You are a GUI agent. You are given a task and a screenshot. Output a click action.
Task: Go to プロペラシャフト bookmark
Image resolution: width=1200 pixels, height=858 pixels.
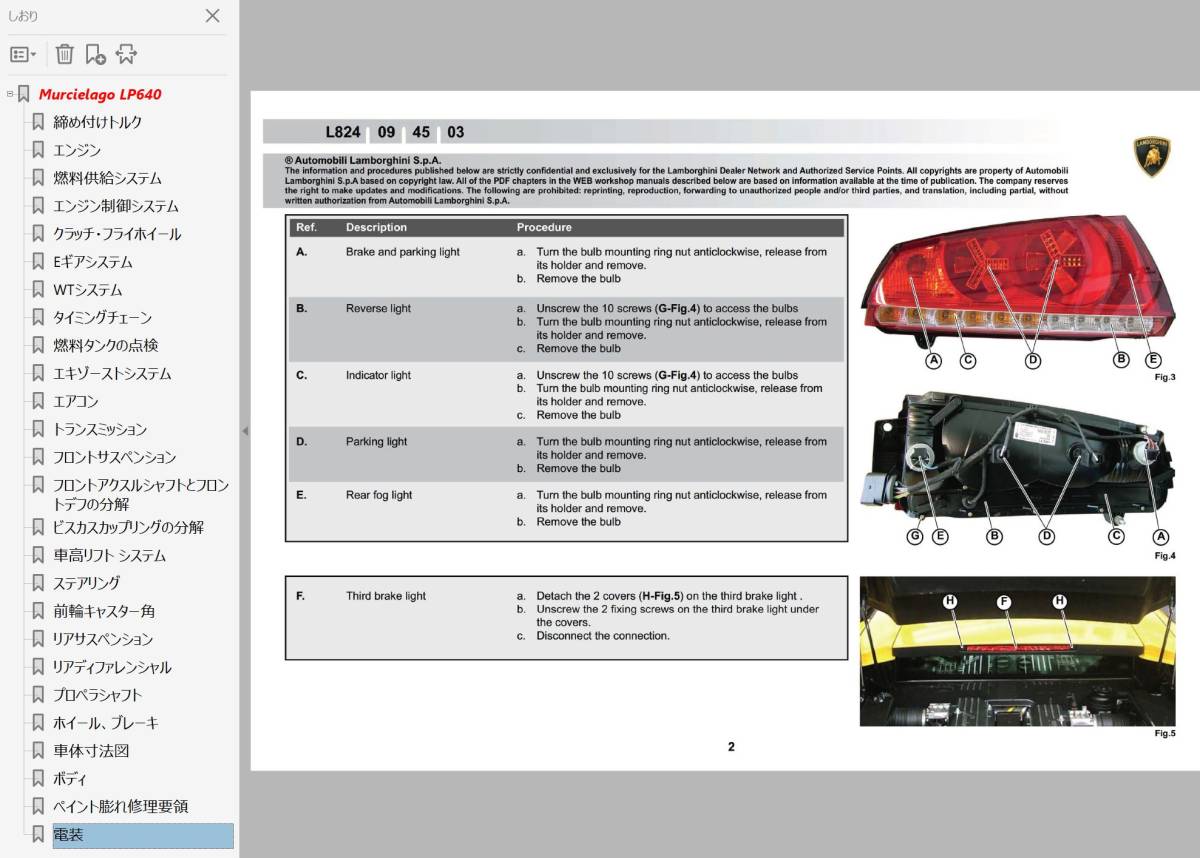[x=98, y=695]
